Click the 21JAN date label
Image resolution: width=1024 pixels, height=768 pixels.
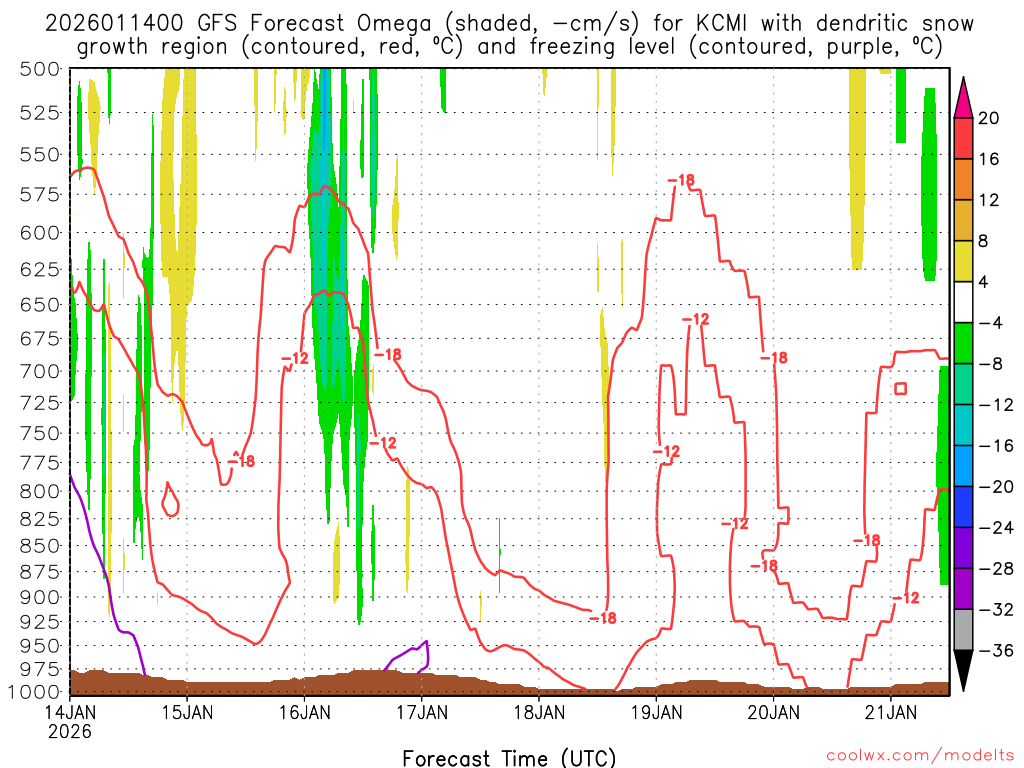pyautogui.click(x=891, y=712)
